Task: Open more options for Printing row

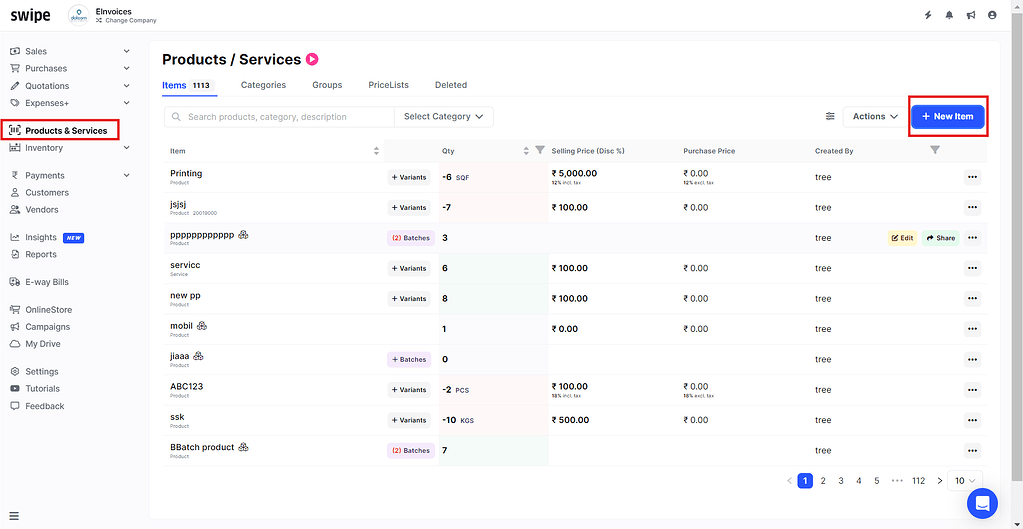Action: [x=972, y=177]
